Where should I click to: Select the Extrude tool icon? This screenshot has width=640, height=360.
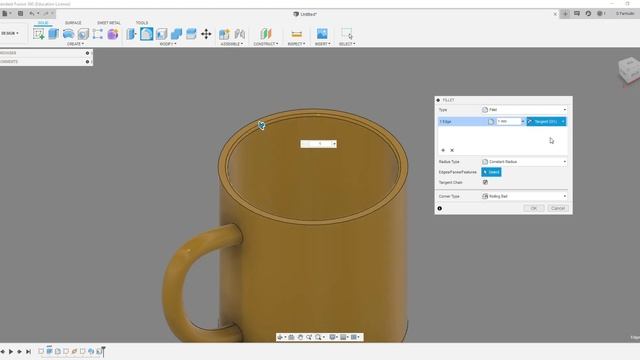point(53,34)
